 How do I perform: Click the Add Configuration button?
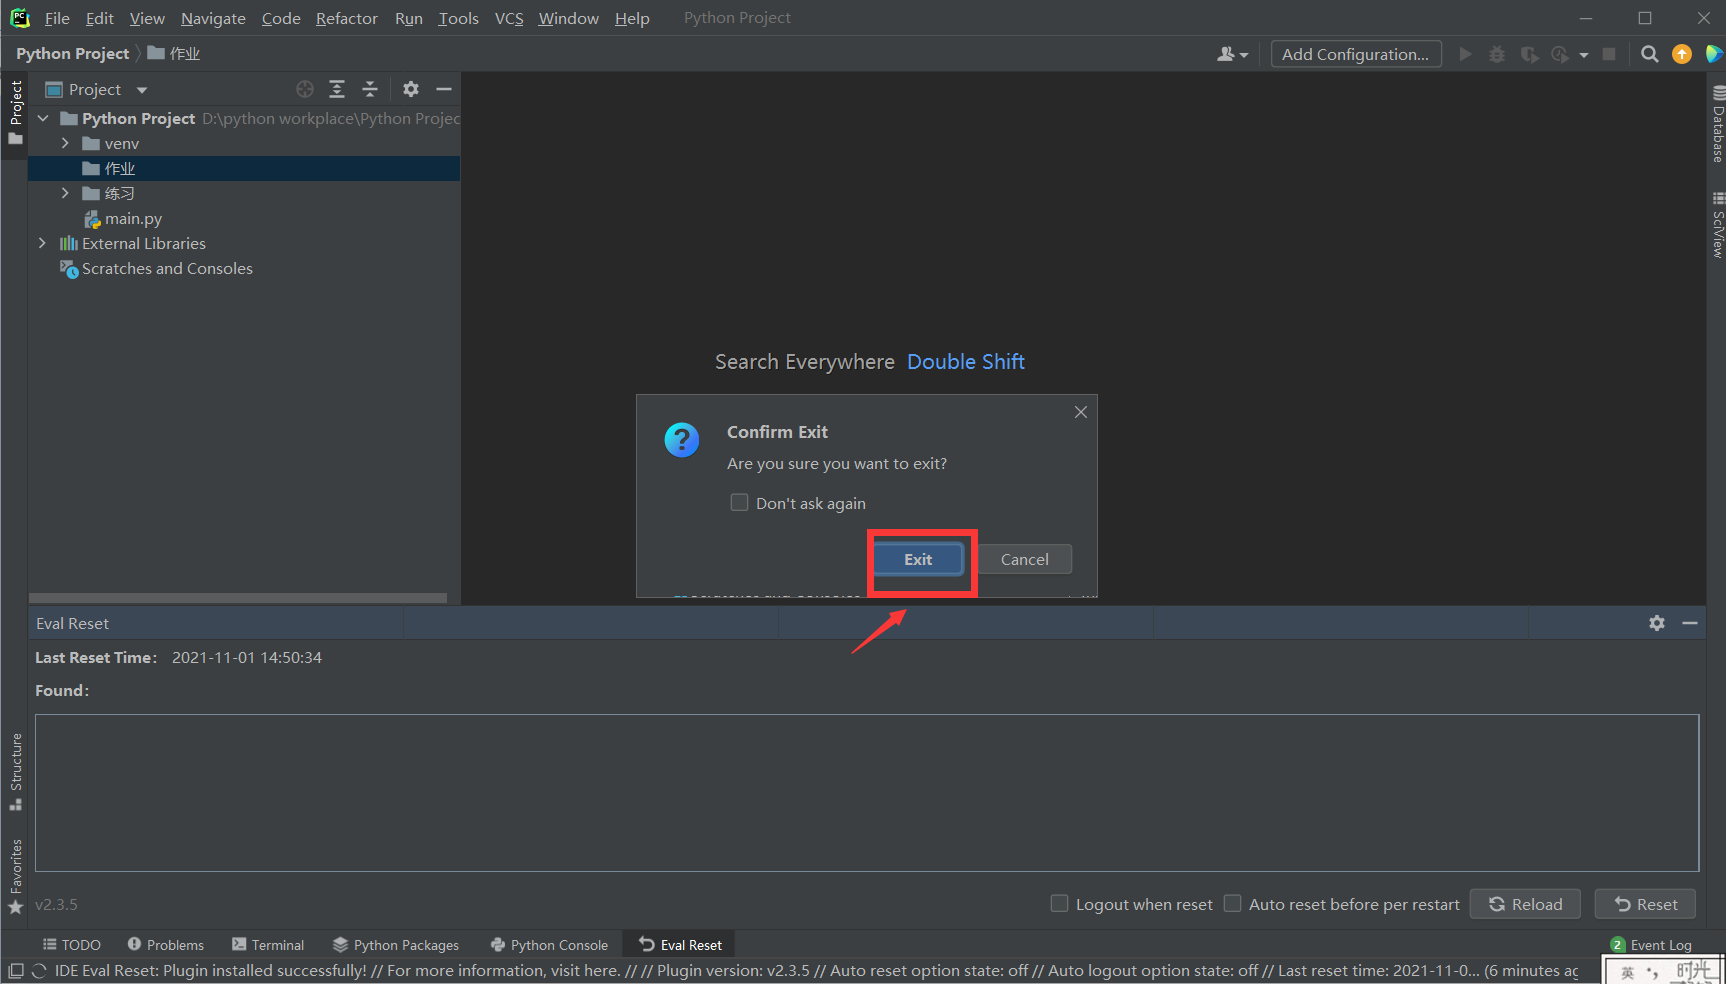point(1356,54)
